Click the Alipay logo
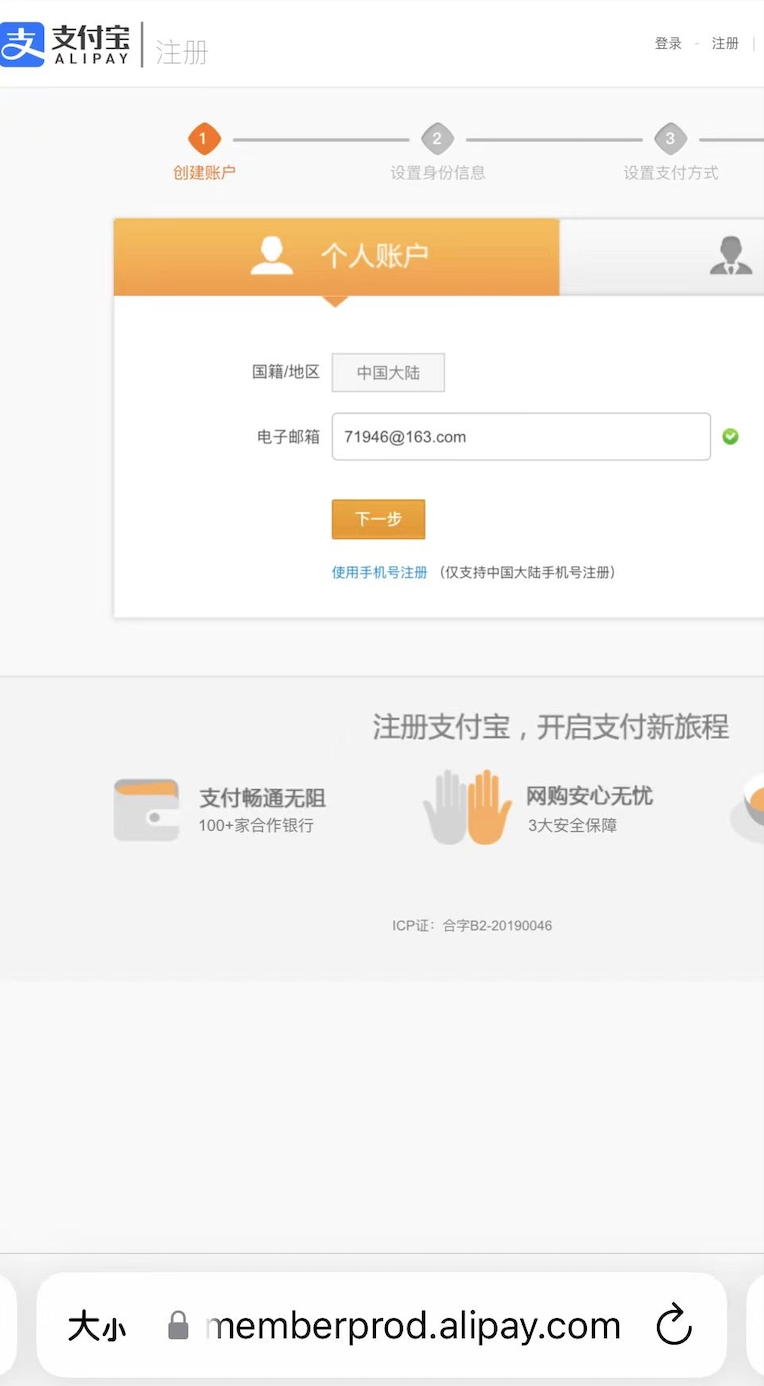The height and width of the screenshot is (1386, 764). [x=65, y=44]
